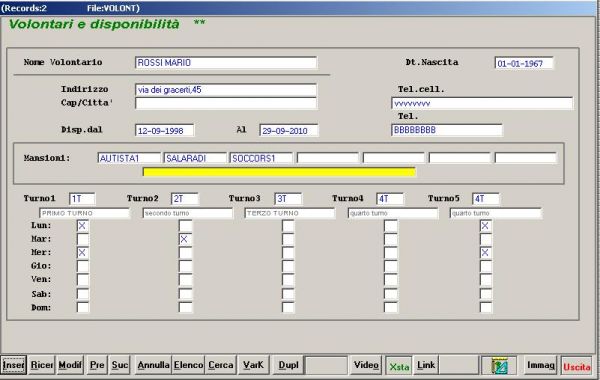
Task: Tick Dom checkbox under Turno1
Action: click(x=82, y=307)
